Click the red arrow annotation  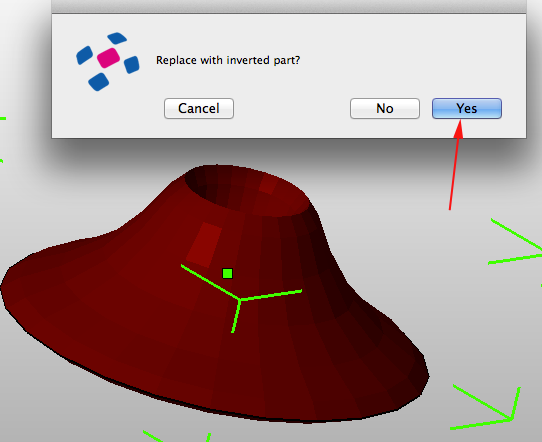pyautogui.click(x=455, y=164)
